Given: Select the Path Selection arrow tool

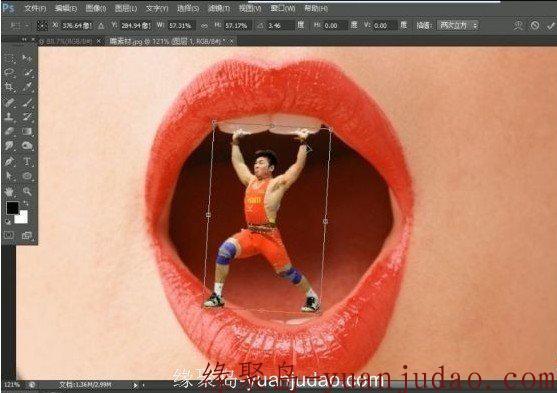Looking at the screenshot, I should click(x=10, y=176).
